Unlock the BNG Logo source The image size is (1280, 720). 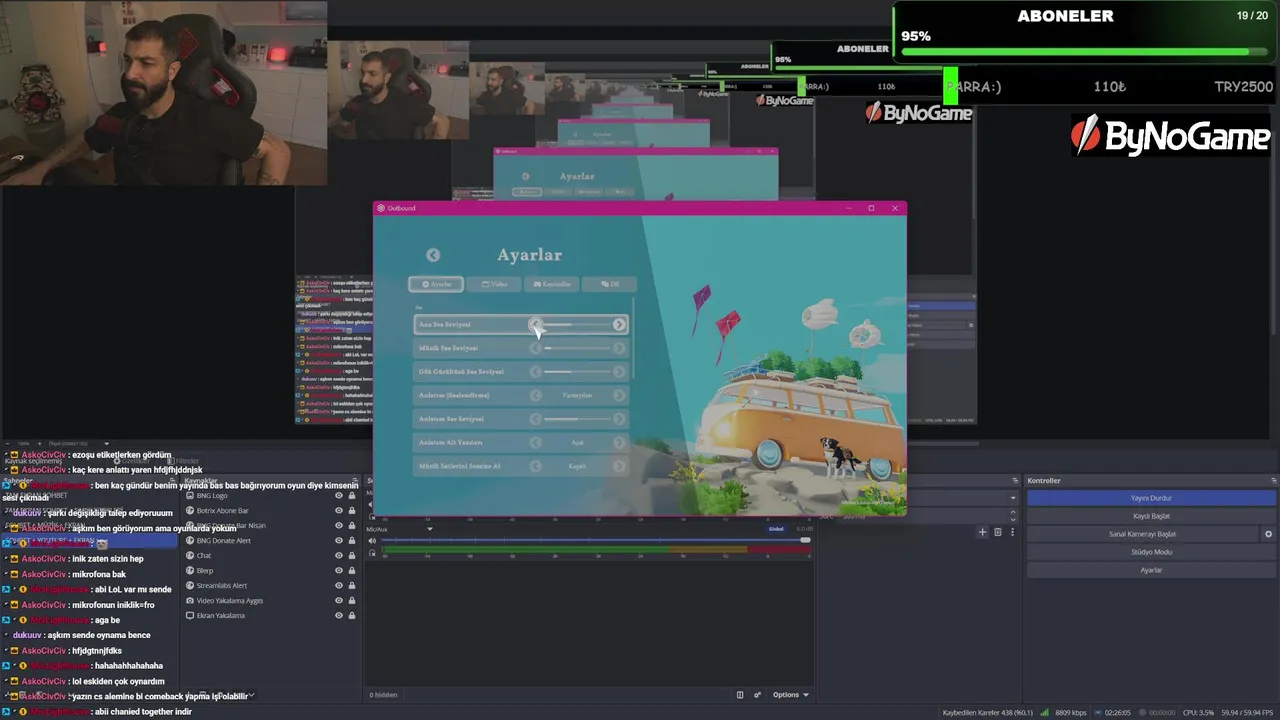[x=352, y=496]
